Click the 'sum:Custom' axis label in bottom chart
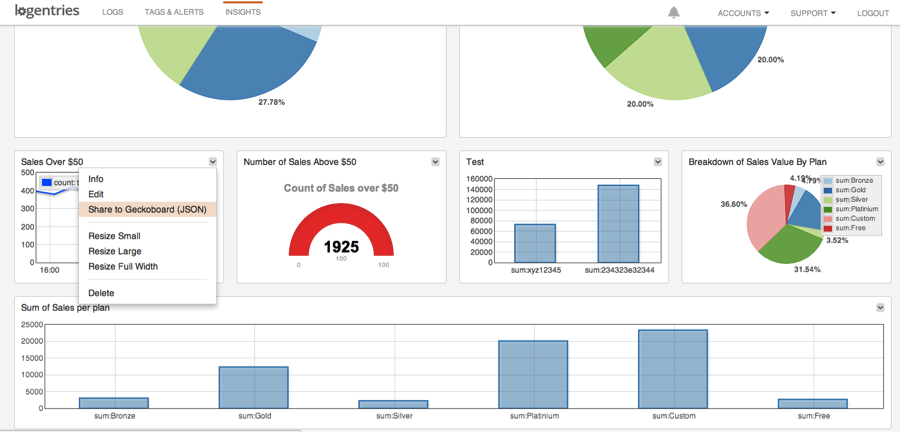 pyautogui.click(x=673, y=416)
